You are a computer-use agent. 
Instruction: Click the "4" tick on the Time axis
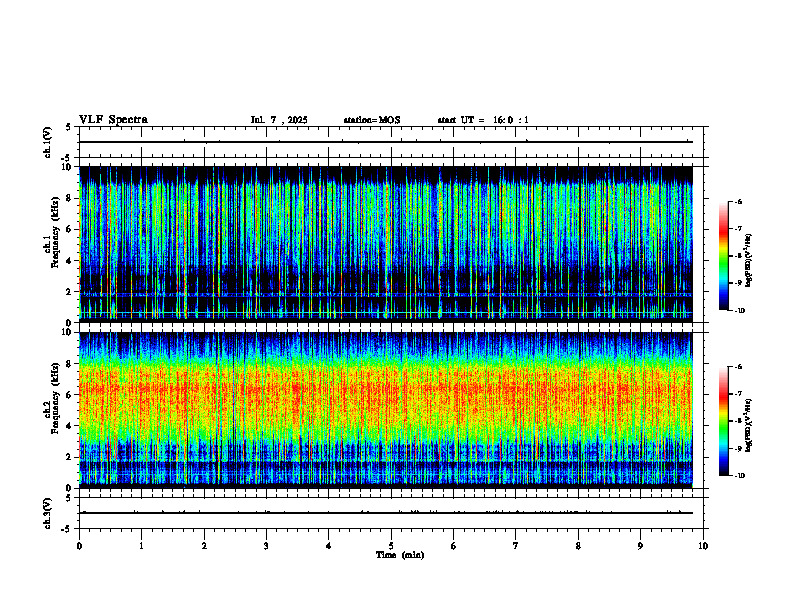tap(329, 546)
